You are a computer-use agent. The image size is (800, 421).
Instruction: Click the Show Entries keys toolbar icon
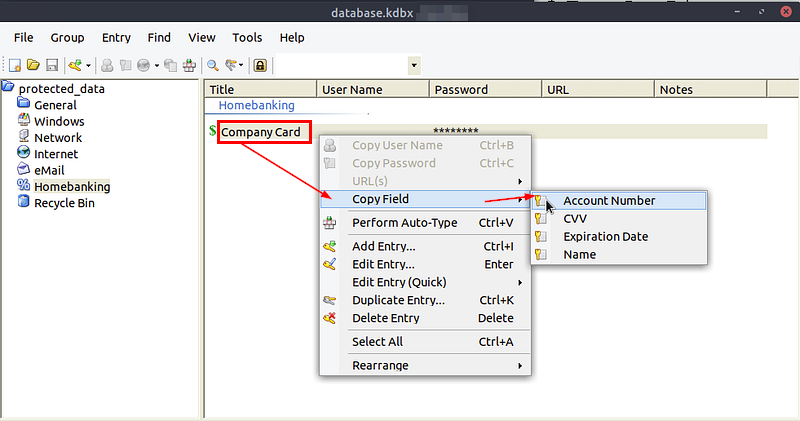[x=231, y=65]
